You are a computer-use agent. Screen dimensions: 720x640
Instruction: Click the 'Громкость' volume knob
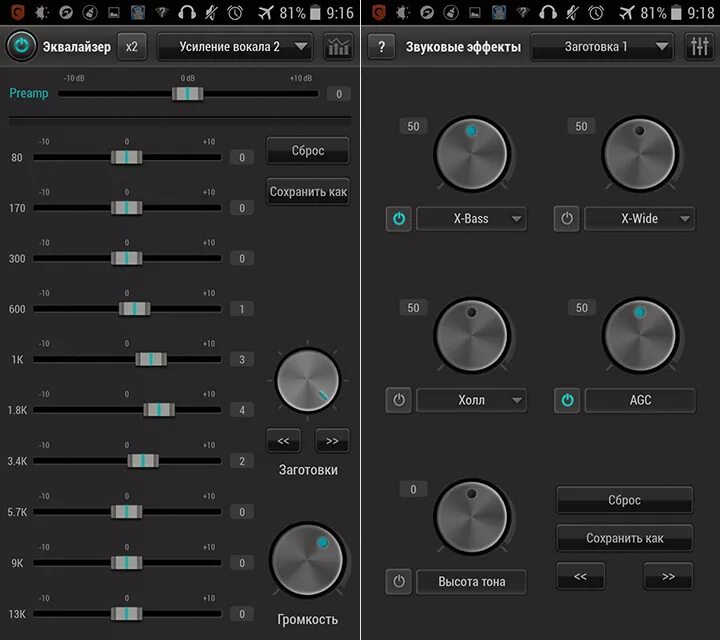[x=308, y=560]
